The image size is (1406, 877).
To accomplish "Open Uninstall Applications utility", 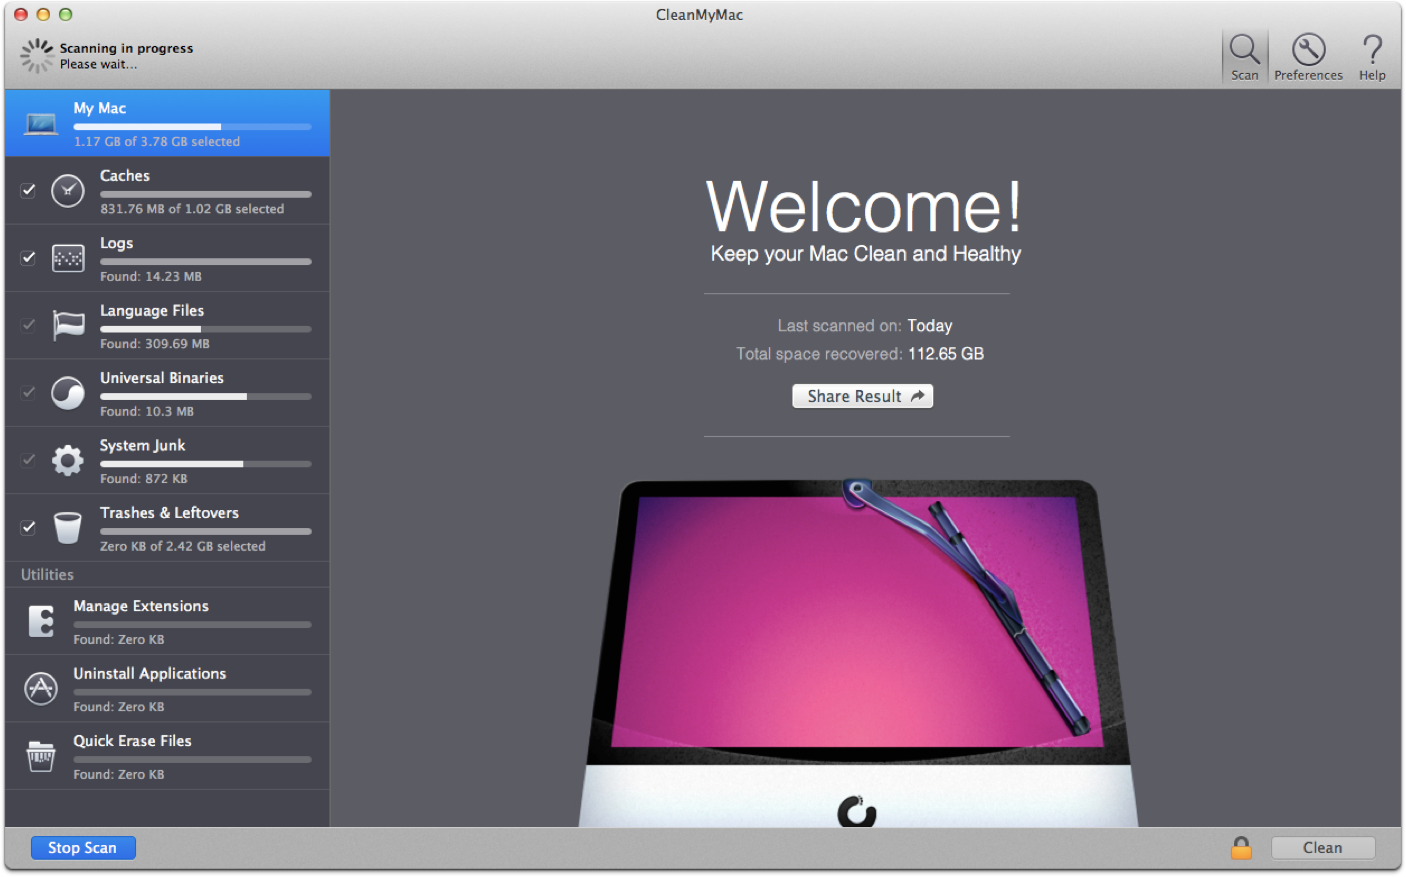I will (167, 688).
